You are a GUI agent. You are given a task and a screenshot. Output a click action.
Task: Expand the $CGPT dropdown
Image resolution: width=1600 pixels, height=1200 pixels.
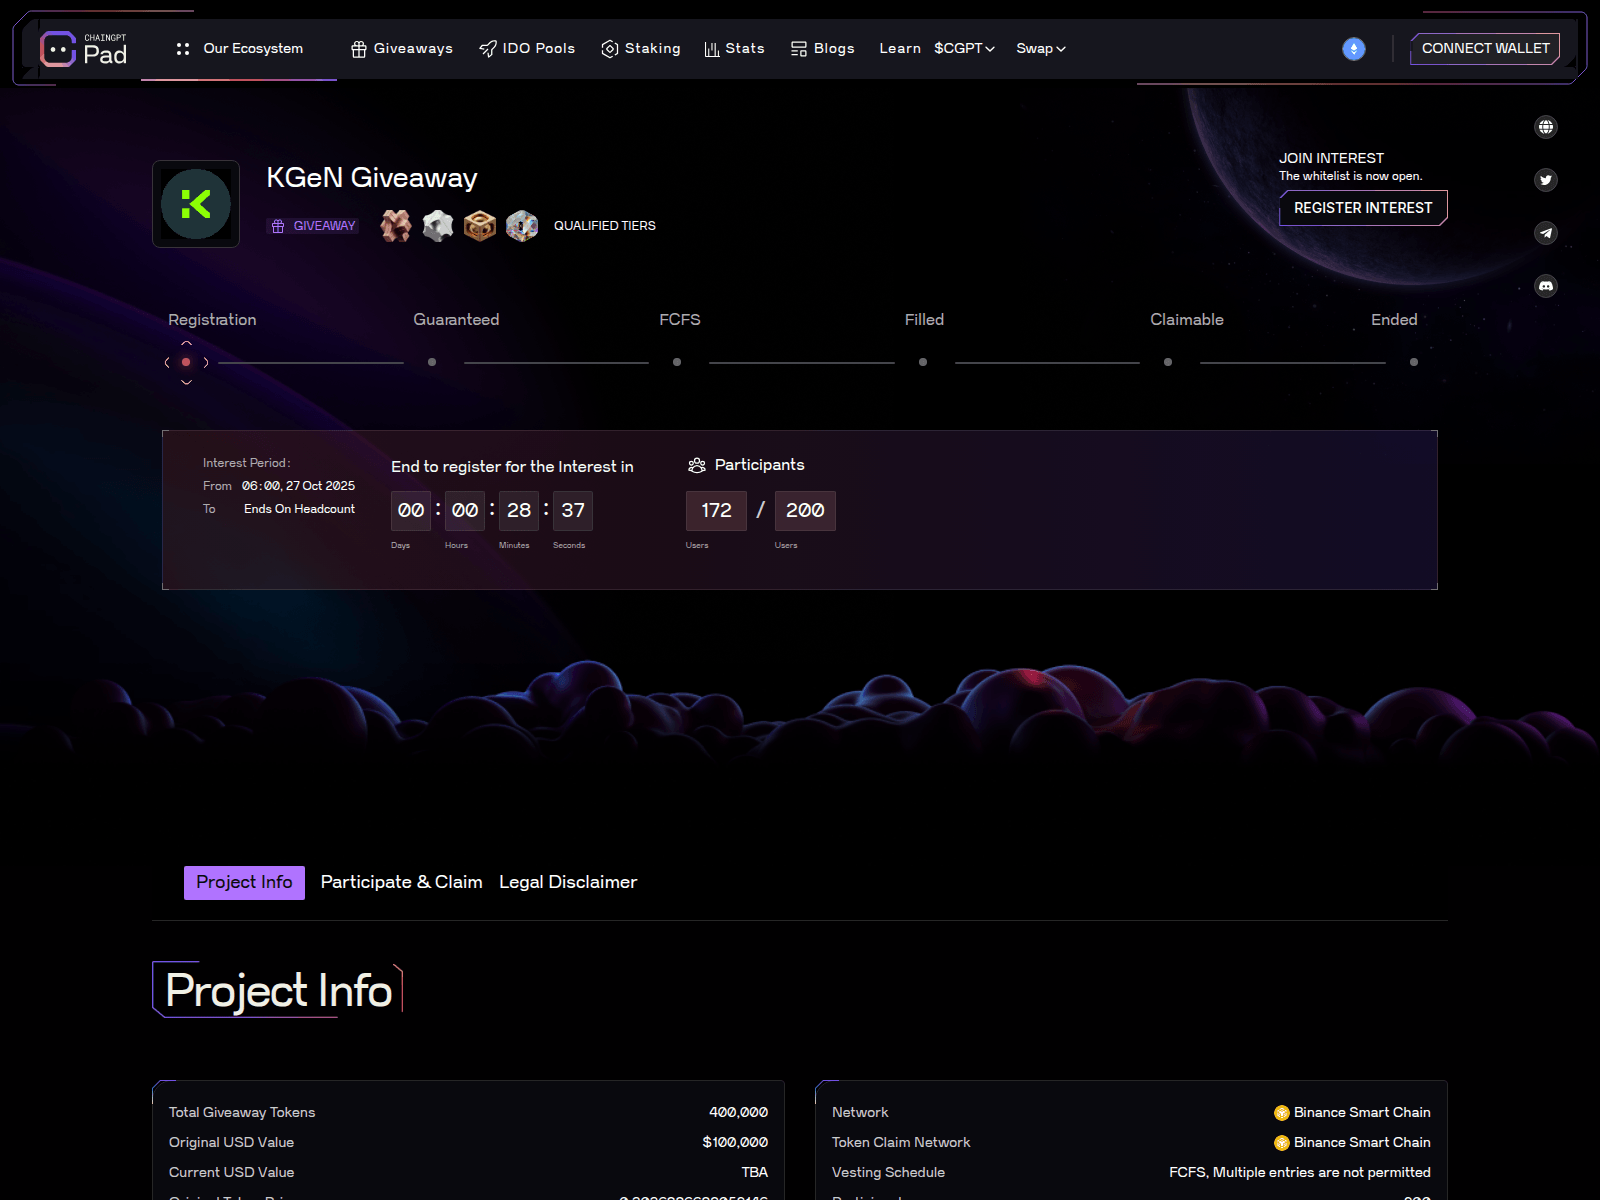tap(964, 48)
